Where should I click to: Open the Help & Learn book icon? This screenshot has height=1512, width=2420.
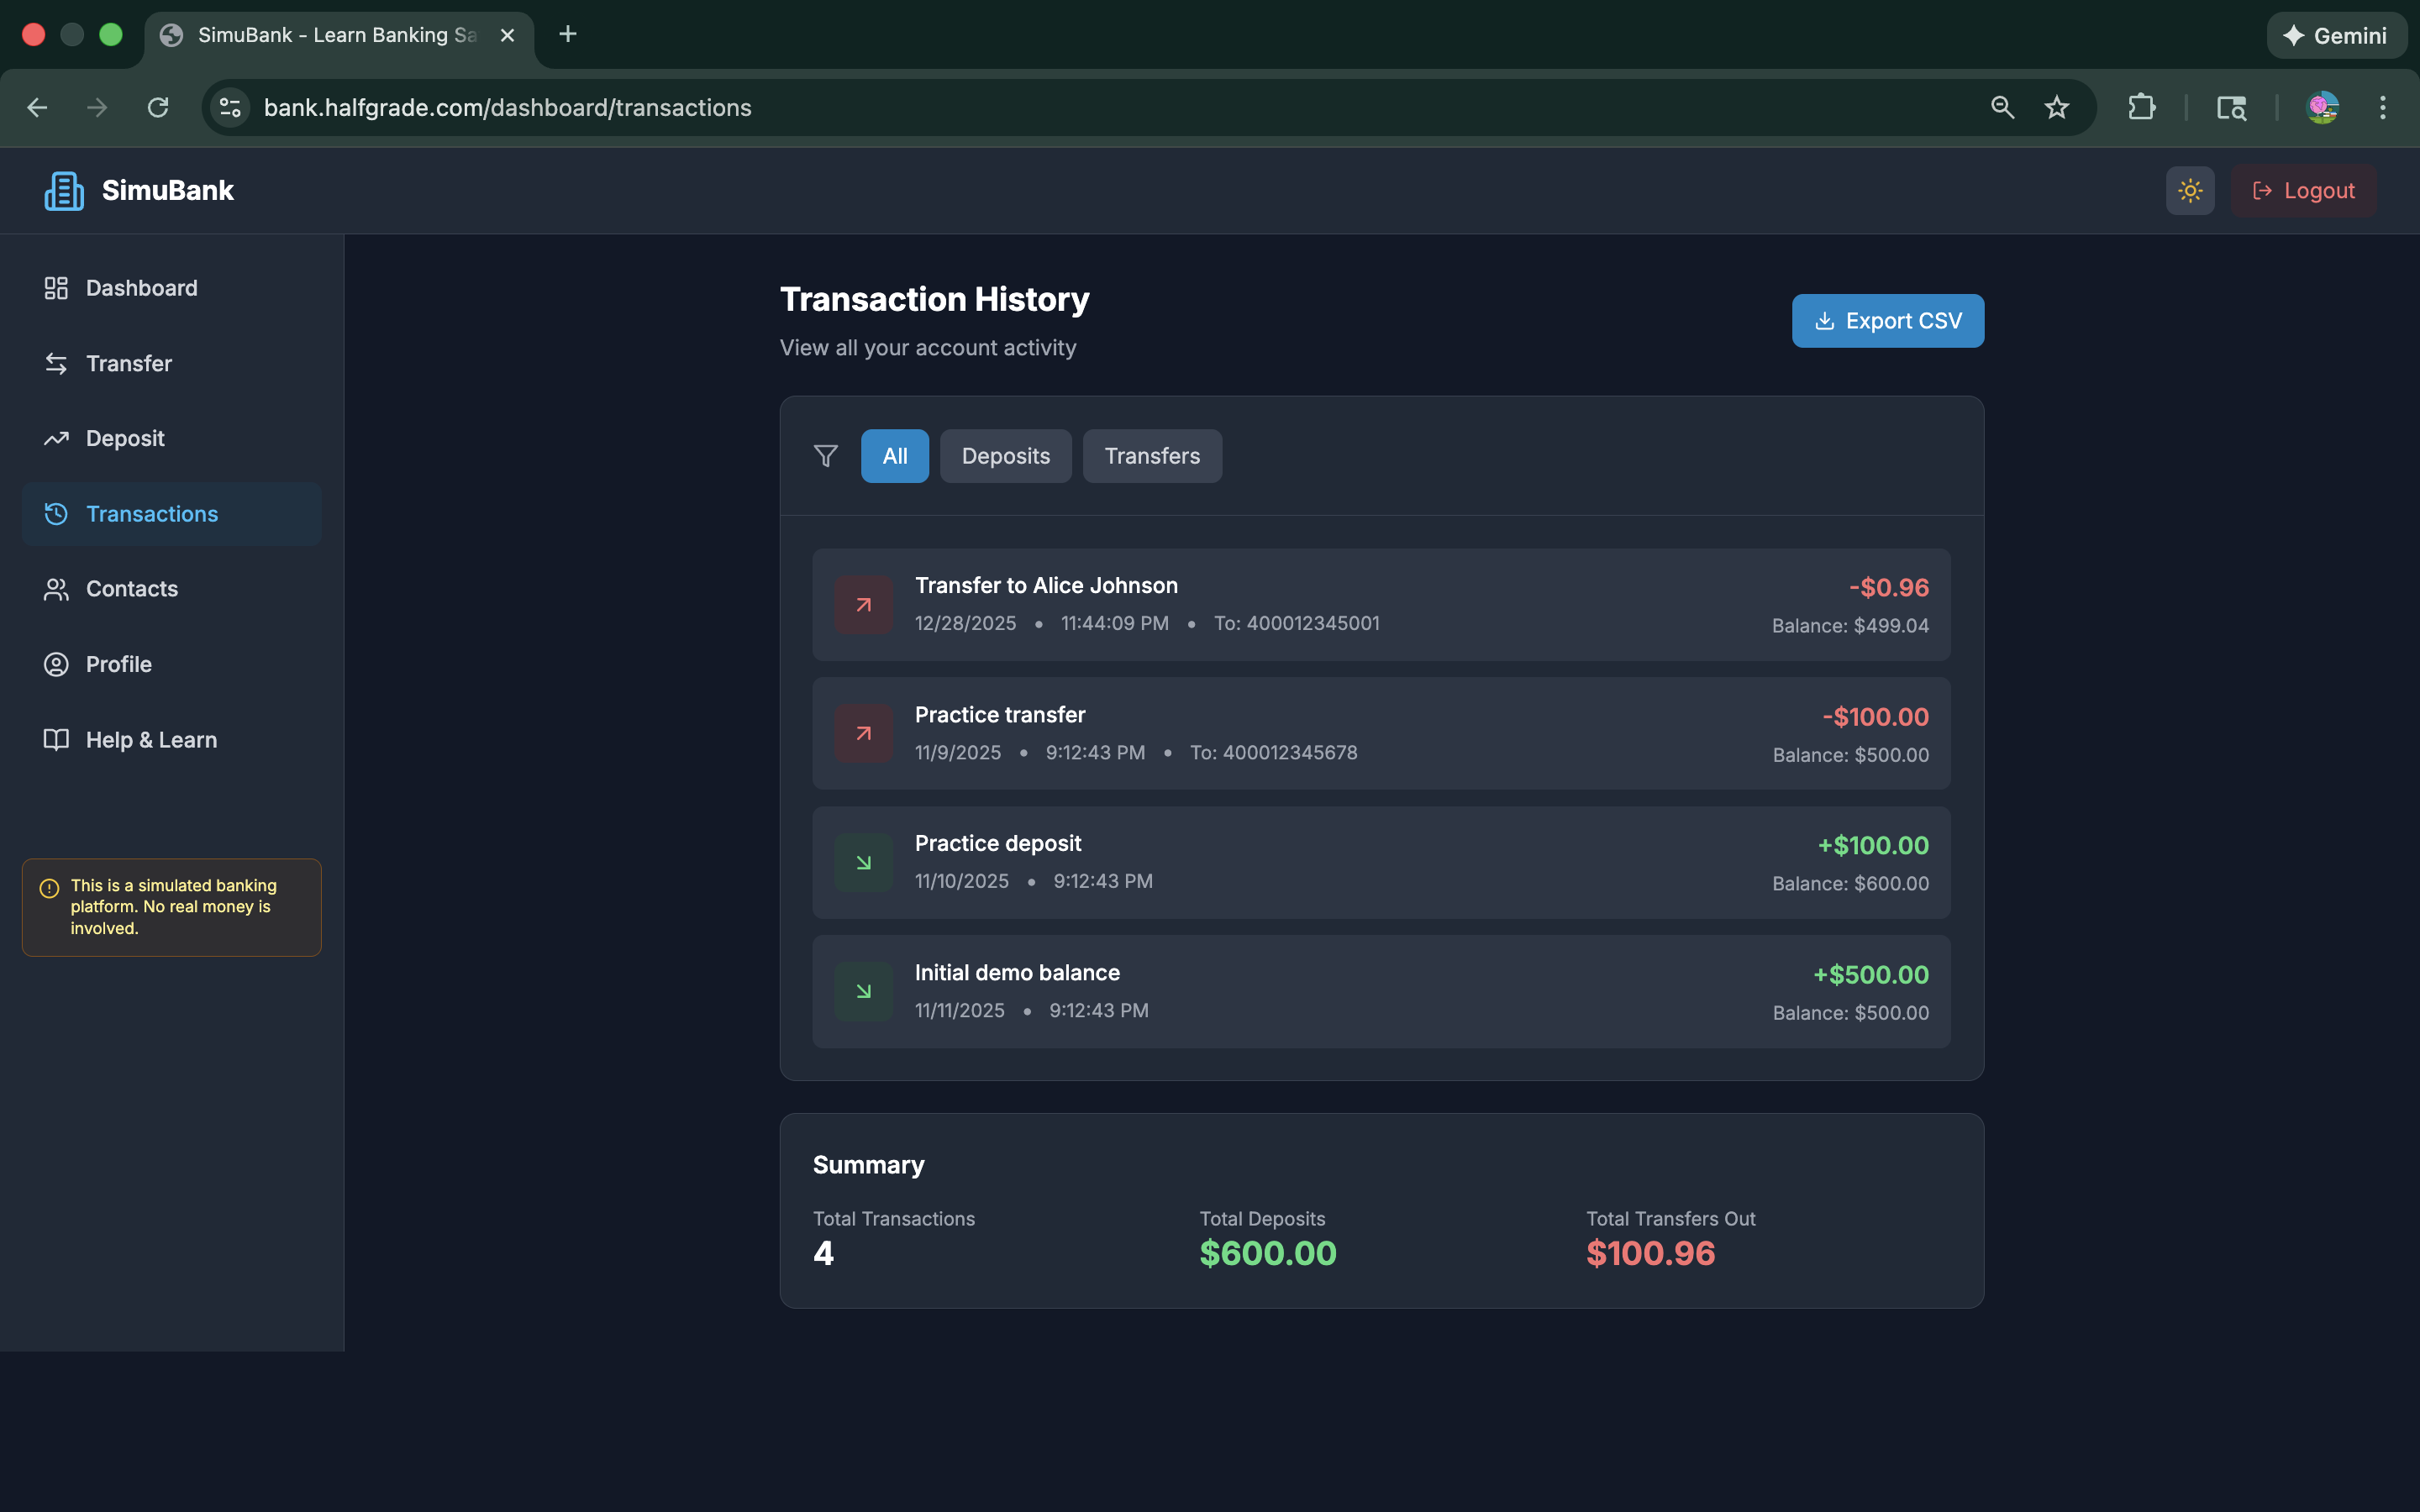56,740
